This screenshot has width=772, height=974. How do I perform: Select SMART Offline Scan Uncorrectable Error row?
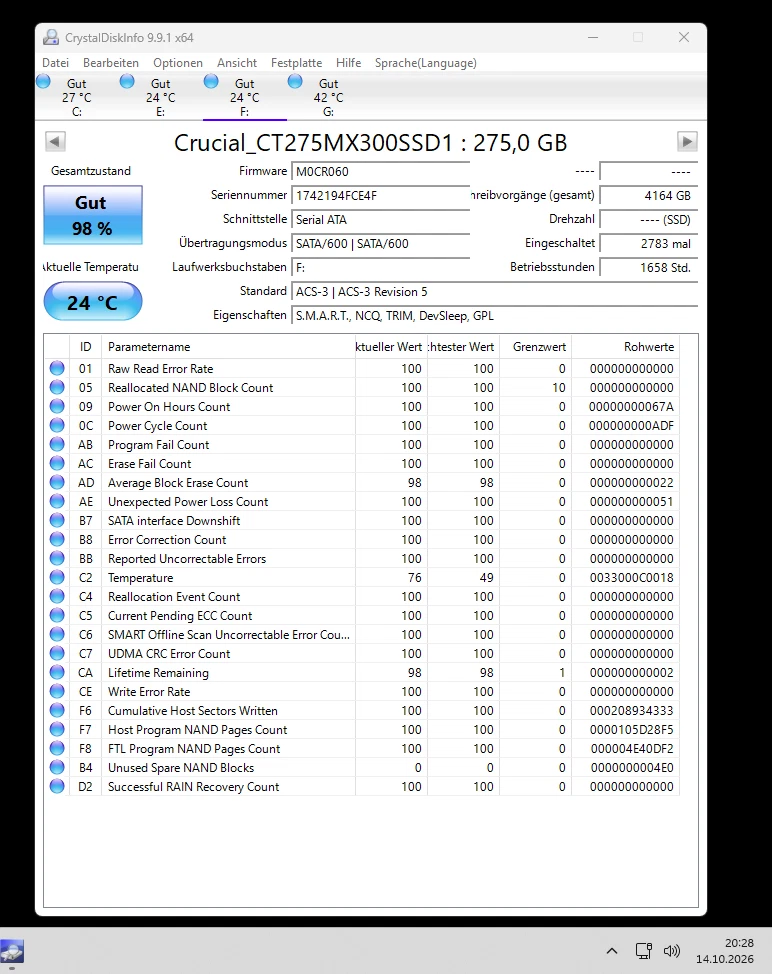(x=361, y=635)
